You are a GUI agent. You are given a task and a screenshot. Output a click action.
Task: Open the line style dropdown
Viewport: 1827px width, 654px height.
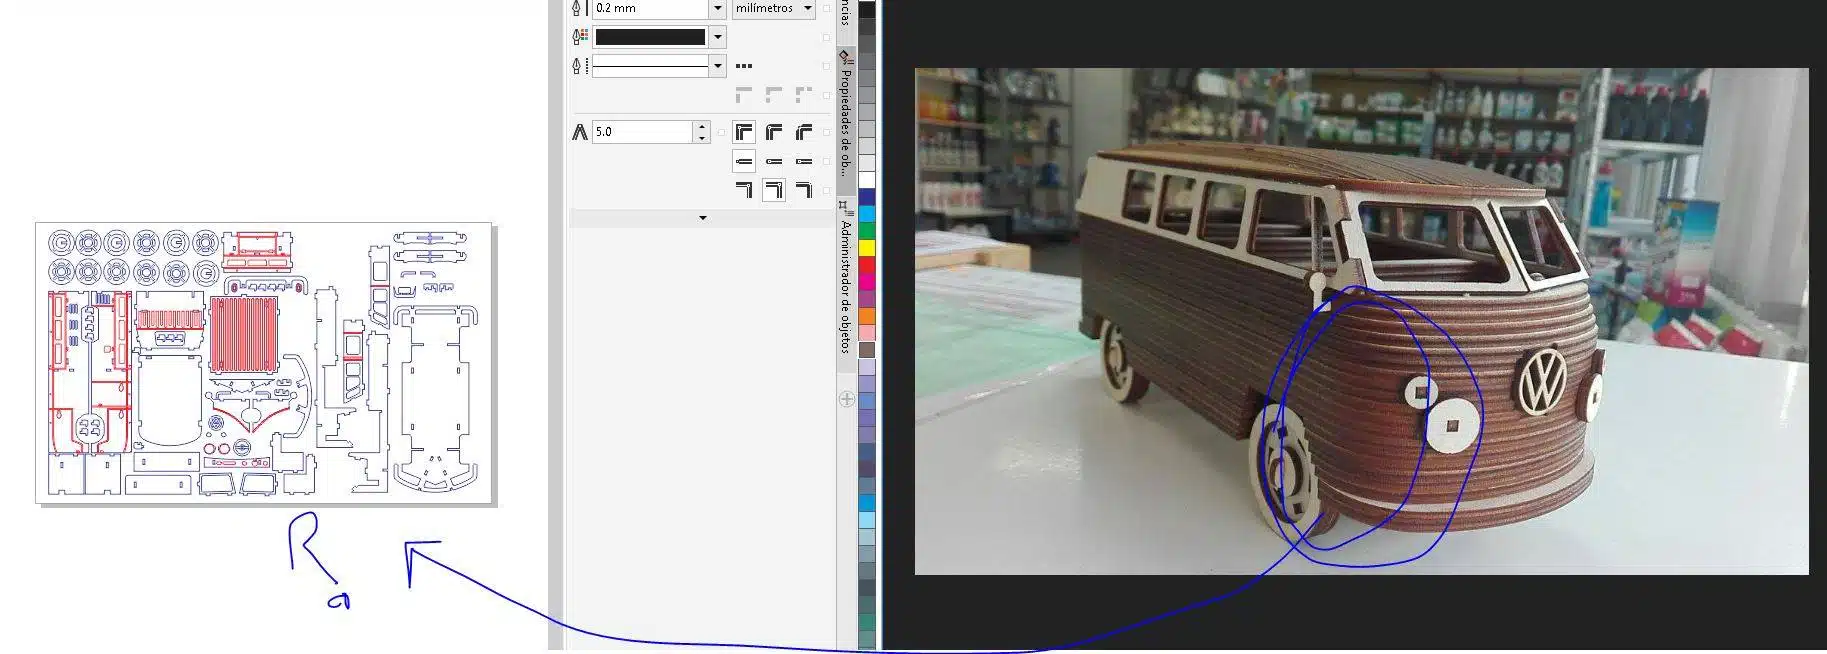click(x=717, y=66)
